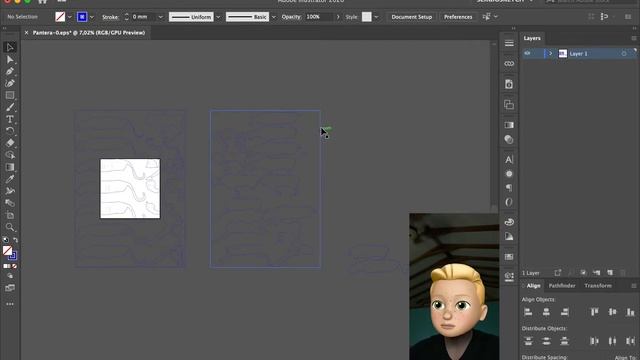Open the Transparency panel dock icon

pyautogui.click(x=509, y=140)
